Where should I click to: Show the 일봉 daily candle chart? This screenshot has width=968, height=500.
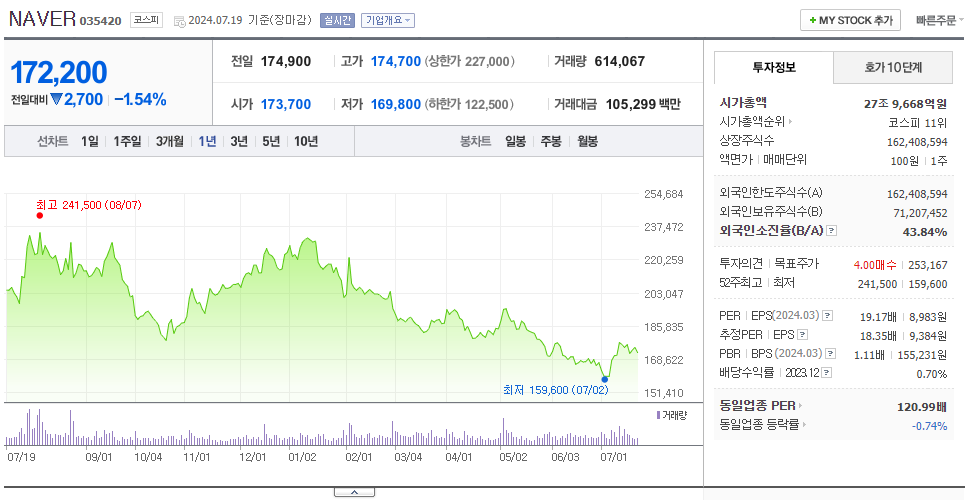point(515,141)
